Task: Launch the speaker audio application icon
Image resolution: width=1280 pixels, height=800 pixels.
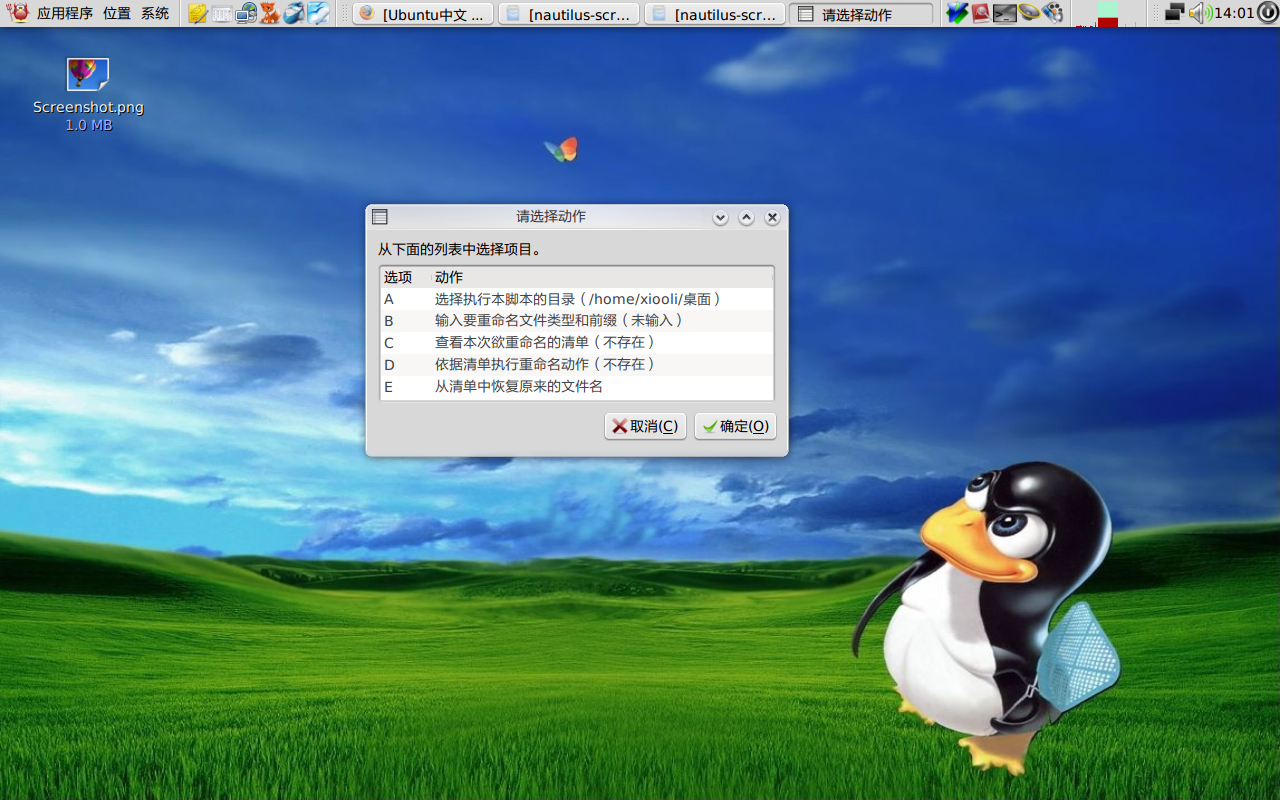Action: [1029, 13]
